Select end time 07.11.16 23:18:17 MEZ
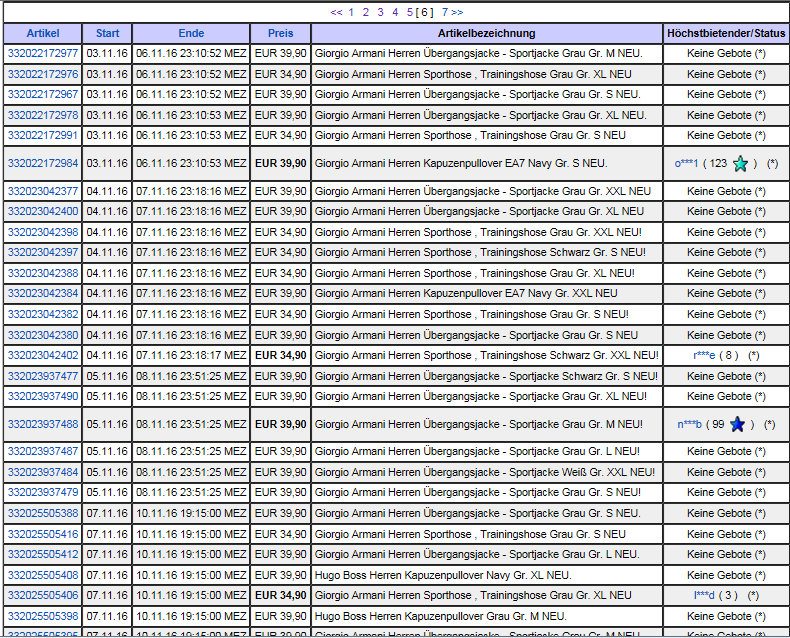Viewport: 790px width, 638px height. (x=191, y=355)
